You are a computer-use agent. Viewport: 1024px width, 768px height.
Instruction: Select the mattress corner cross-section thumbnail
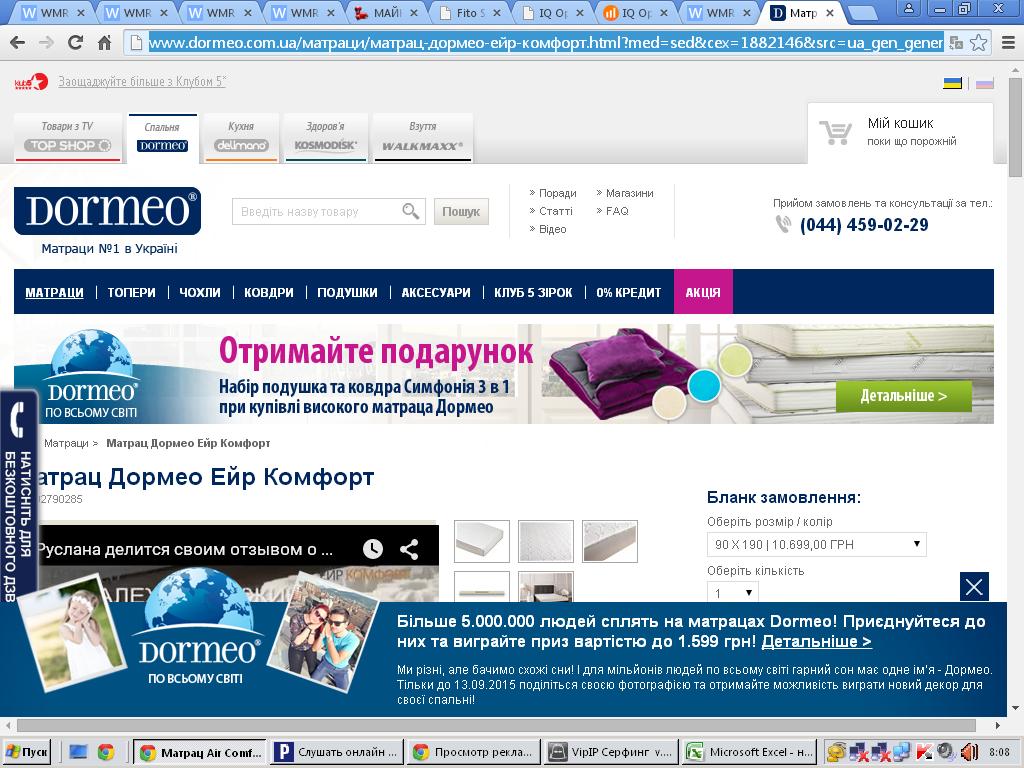(x=610, y=541)
